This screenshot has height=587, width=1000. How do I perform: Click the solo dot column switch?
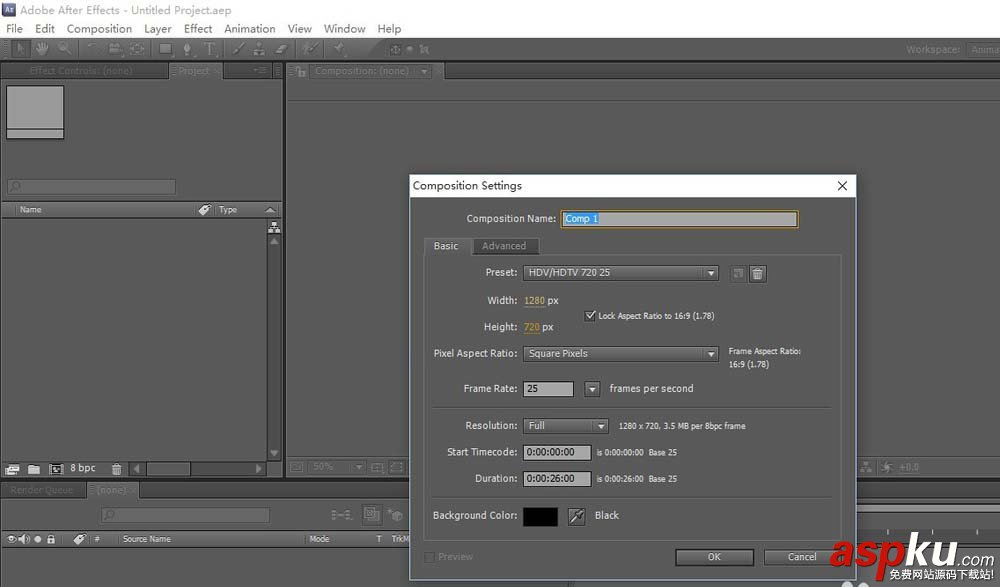(x=38, y=539)
